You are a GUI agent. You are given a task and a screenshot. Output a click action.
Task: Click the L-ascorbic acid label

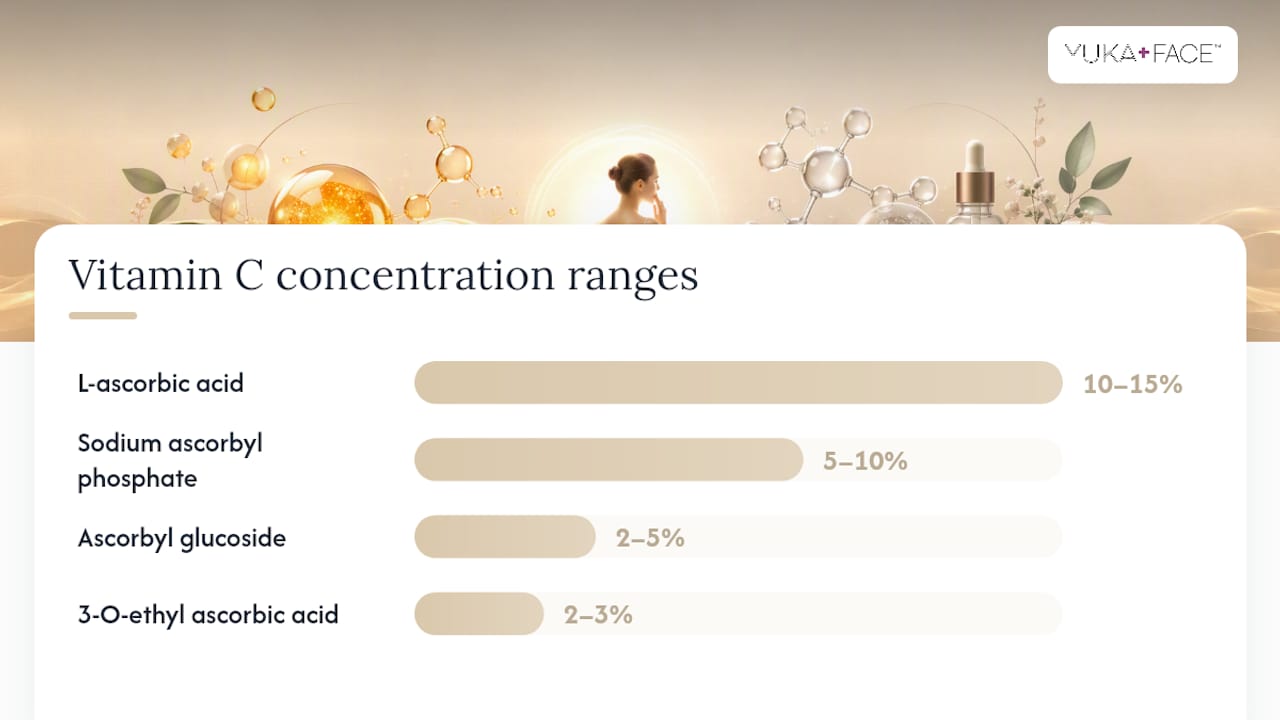tap(161, 383)
